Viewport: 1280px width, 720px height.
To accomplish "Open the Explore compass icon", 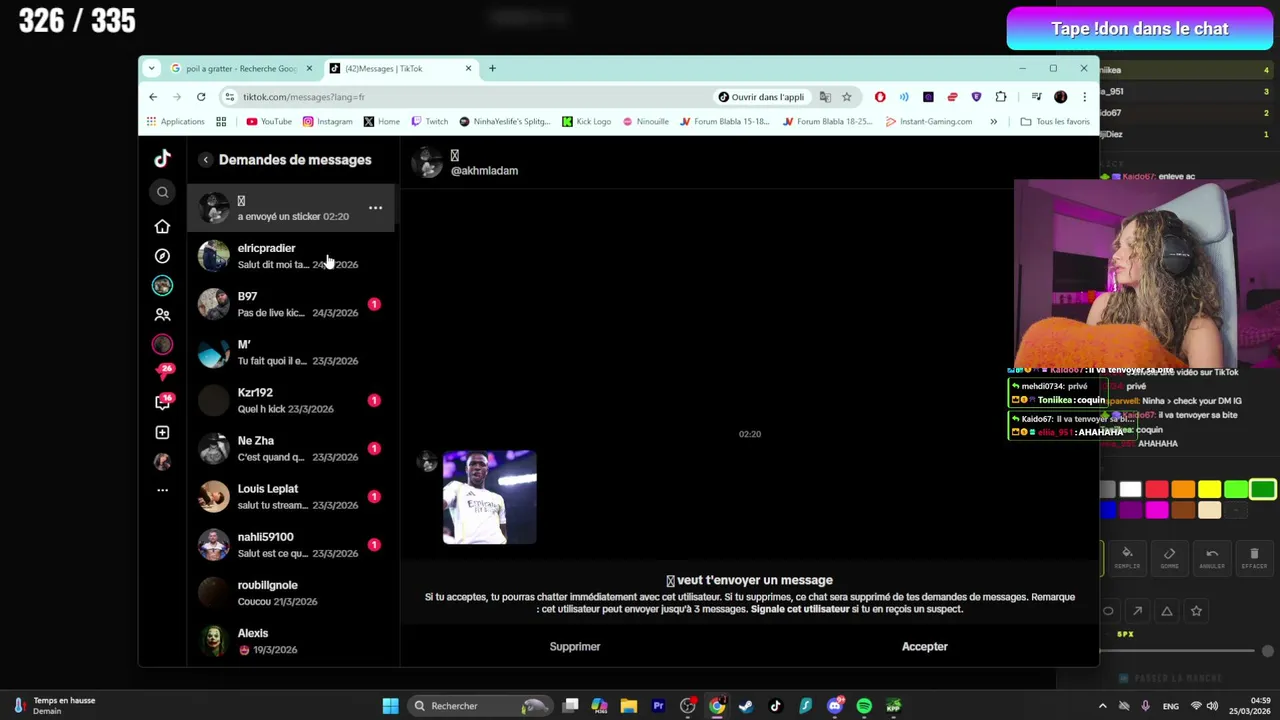I will tap(162, 256).
